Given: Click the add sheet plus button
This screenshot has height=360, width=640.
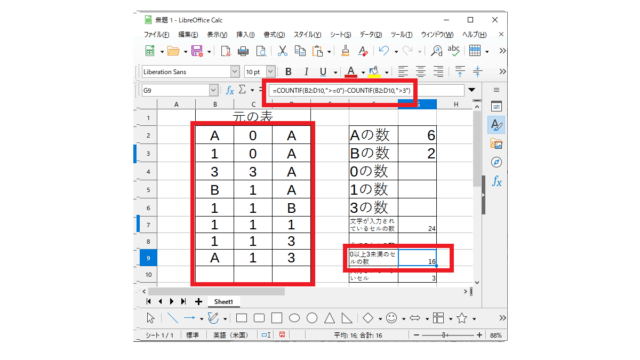Looking at the screenshot, I should pyautogui.click(x=199, y=302).
